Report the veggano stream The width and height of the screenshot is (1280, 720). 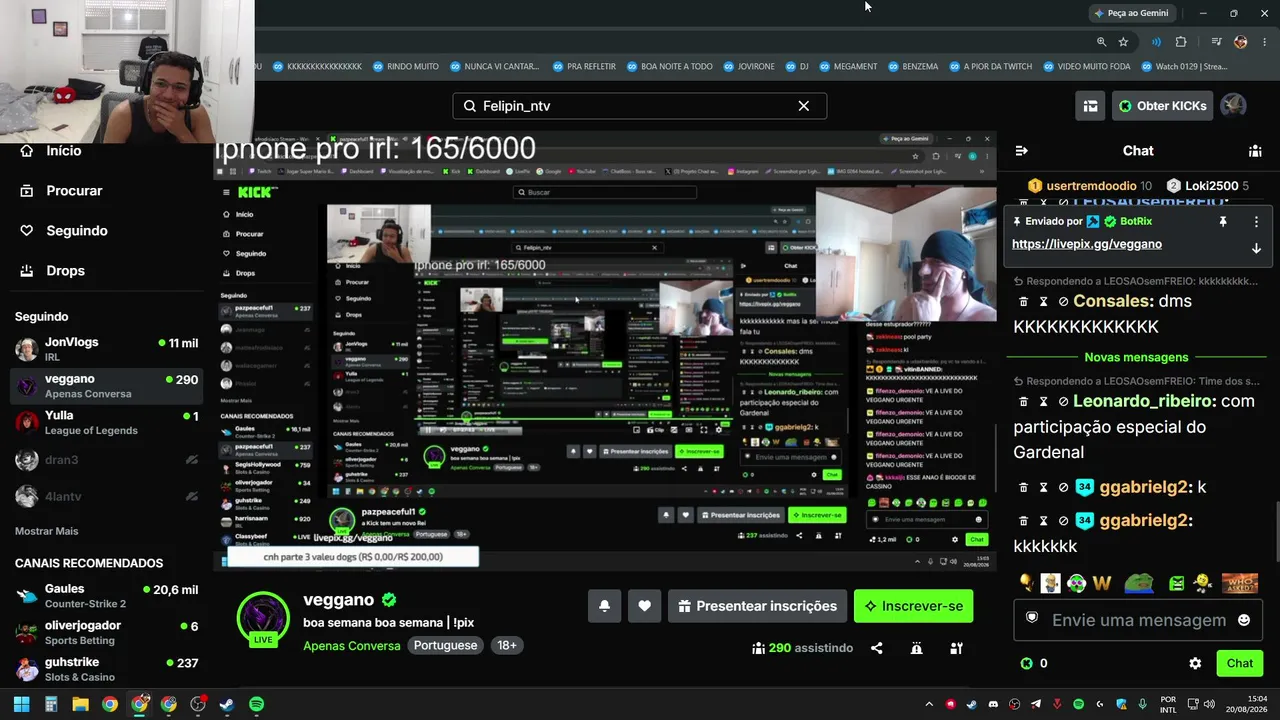point(917,648)
